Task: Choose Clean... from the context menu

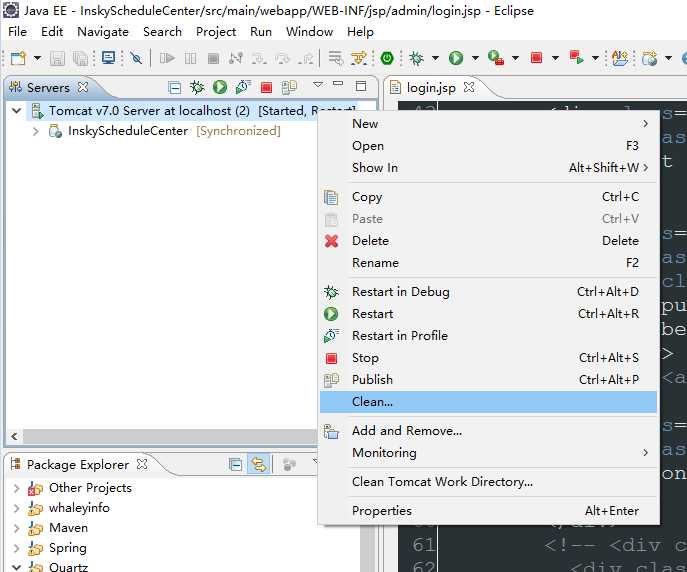Action: click(489, 402)
